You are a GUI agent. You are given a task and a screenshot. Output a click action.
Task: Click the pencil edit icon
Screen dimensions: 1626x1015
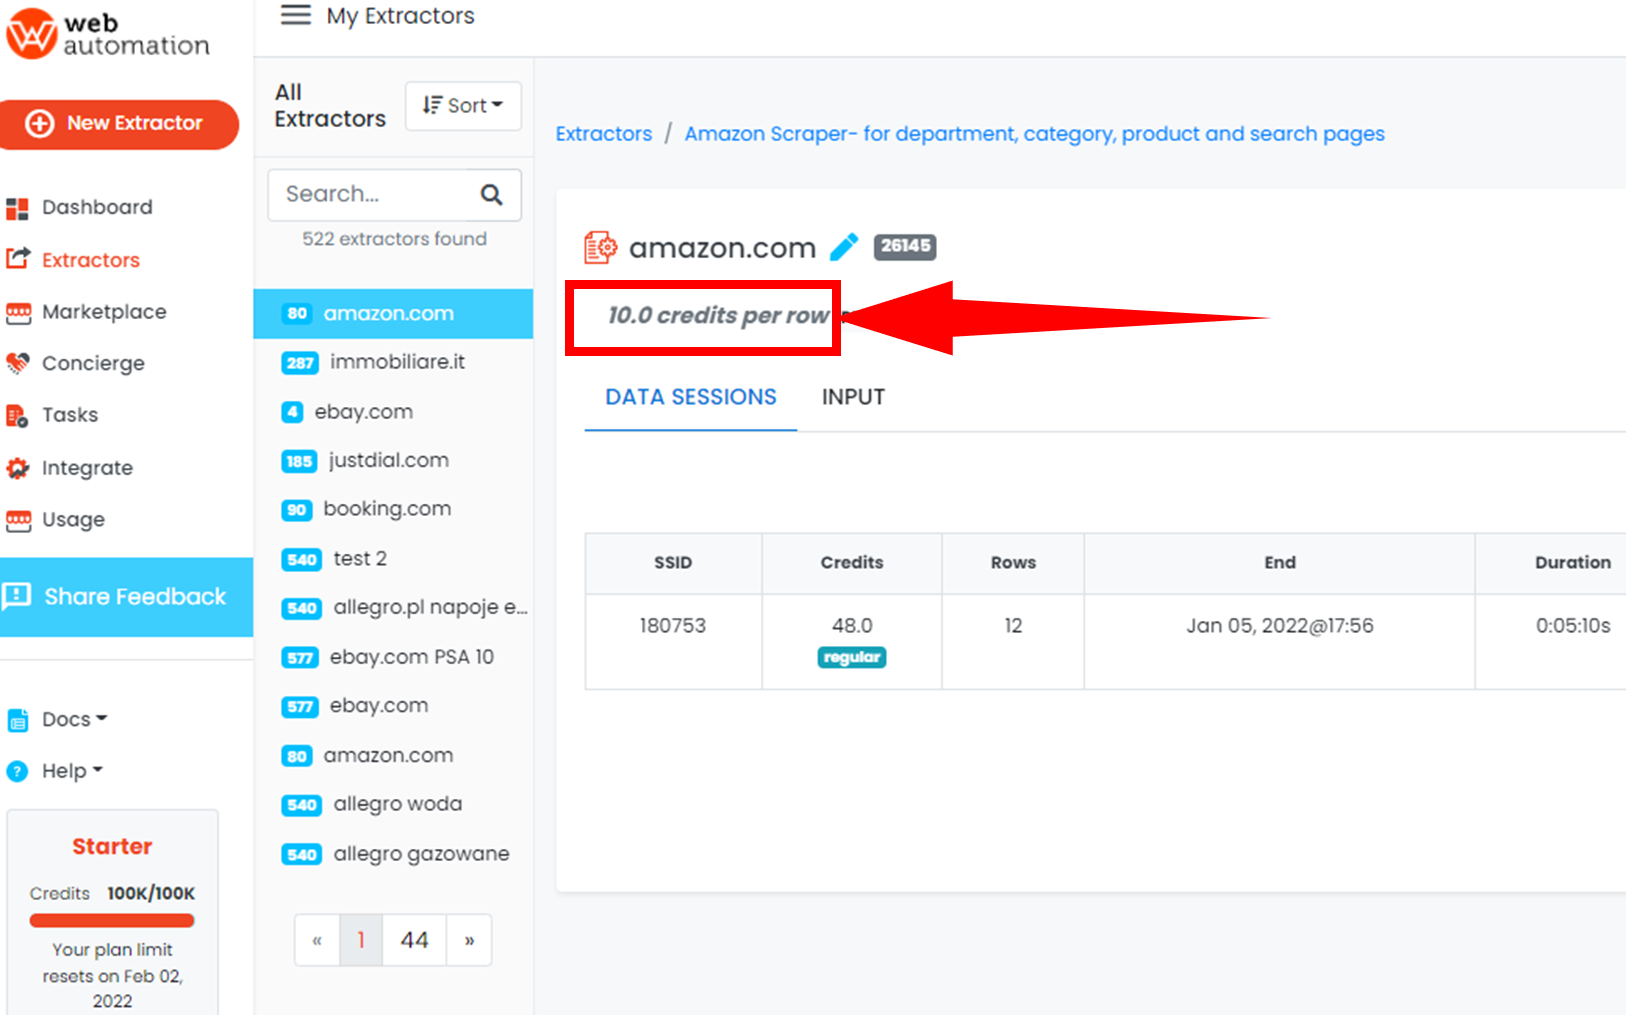[844, 246]
